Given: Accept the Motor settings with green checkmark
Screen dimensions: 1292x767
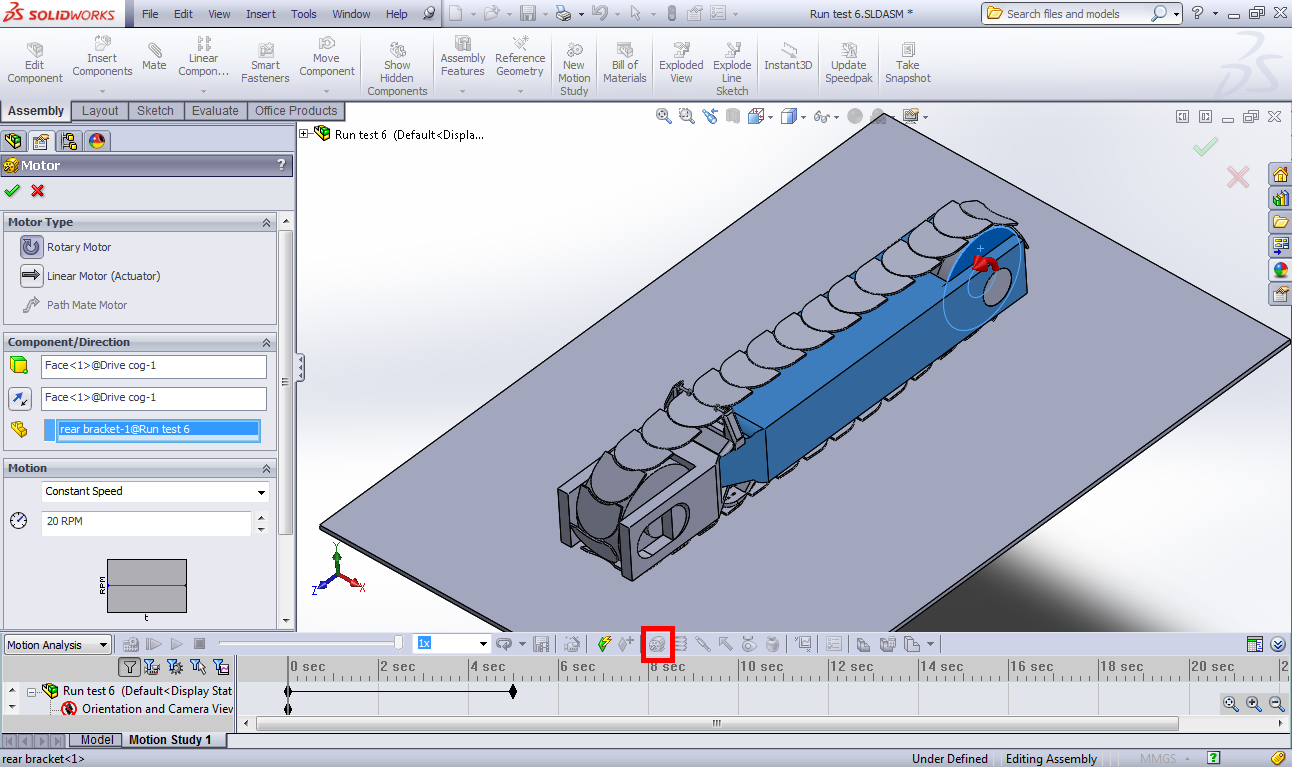Looking at the screenshot, I should click(12, 191).
